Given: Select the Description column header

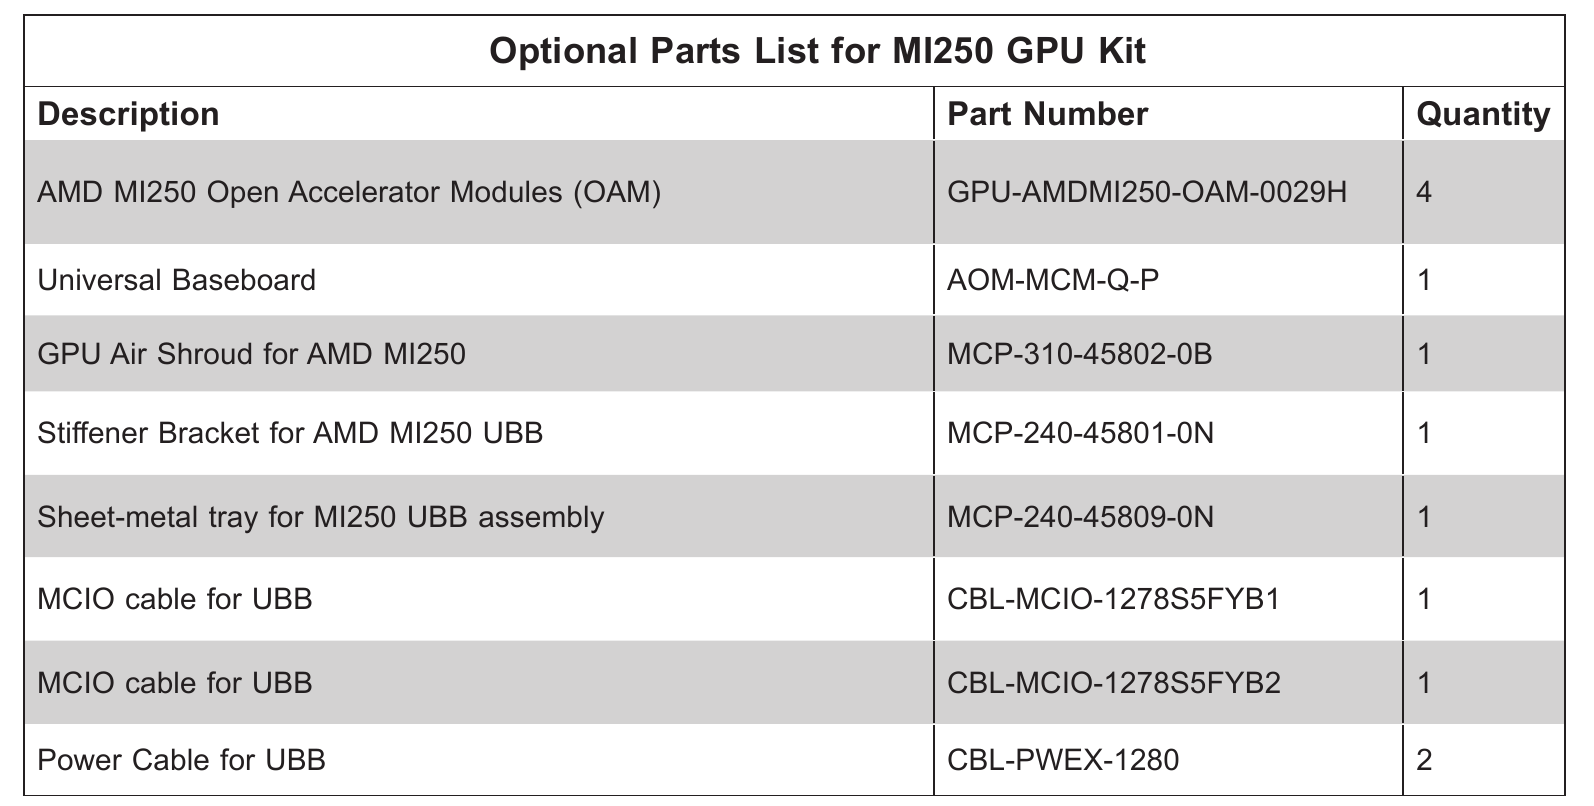Looking at the screenshot, I should coord(128,114).
